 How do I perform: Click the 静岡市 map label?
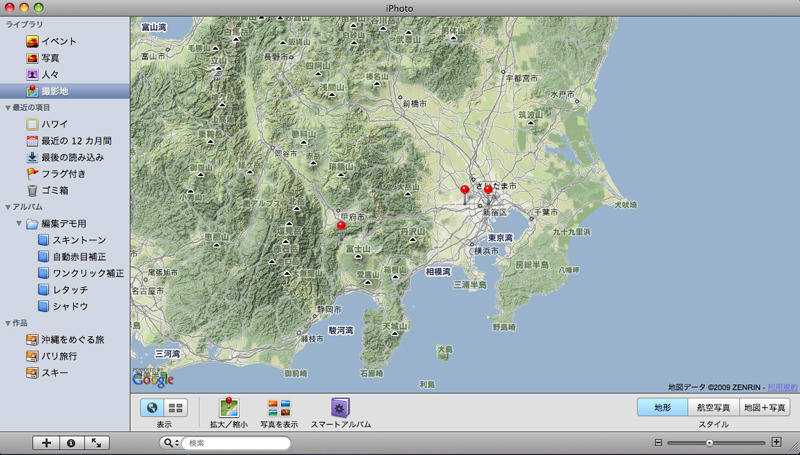pyautogui.click(x=330, y=309)
